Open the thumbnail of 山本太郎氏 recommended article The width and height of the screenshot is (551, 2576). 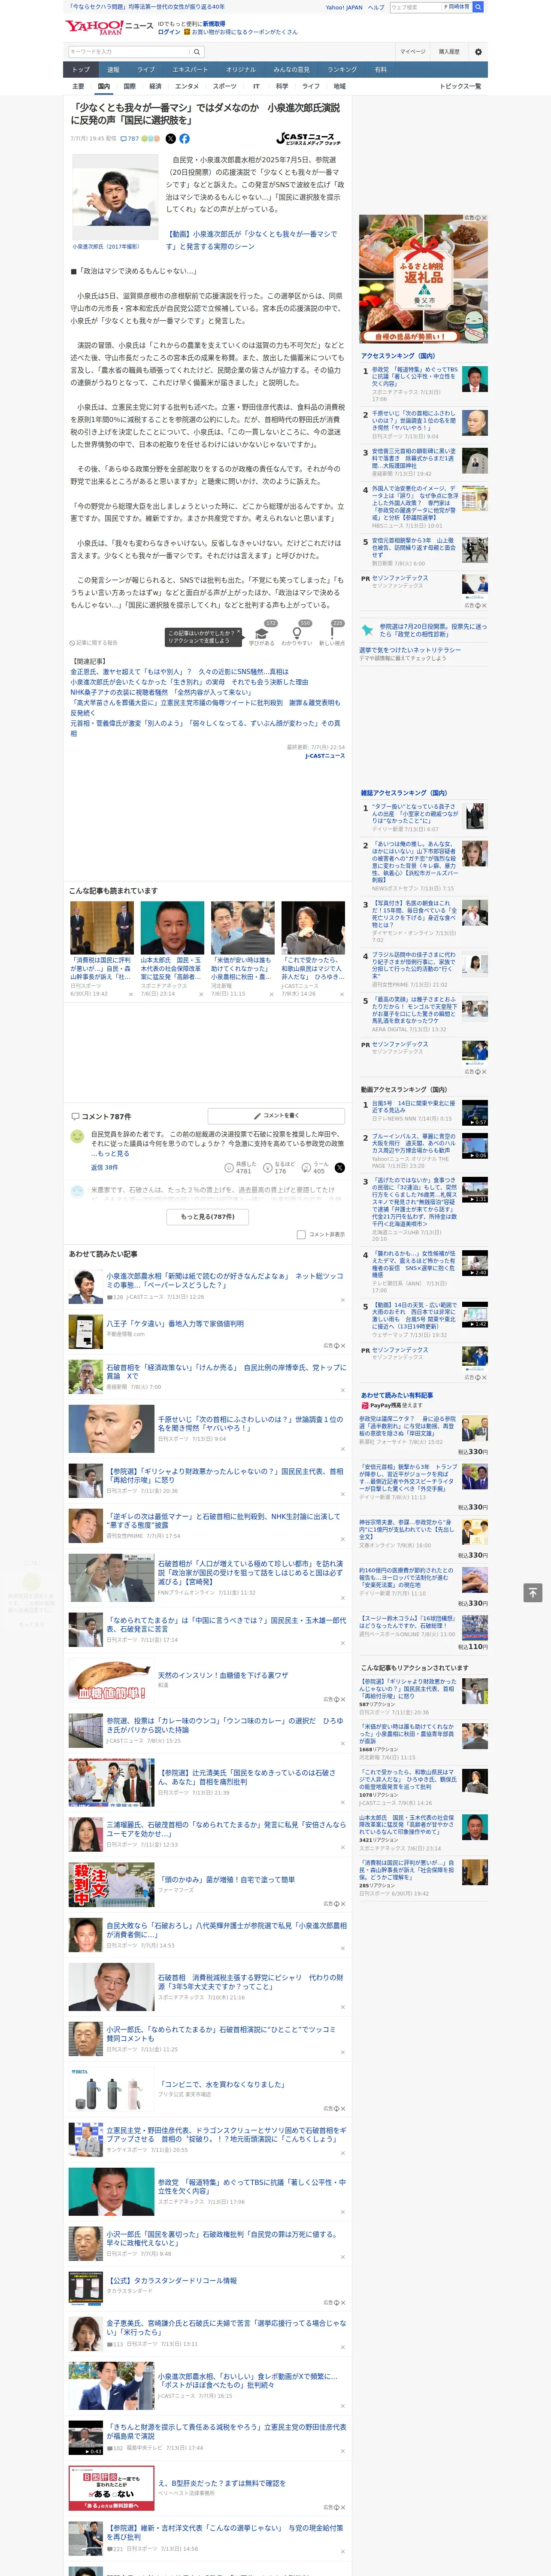click(x=172, y=928)
